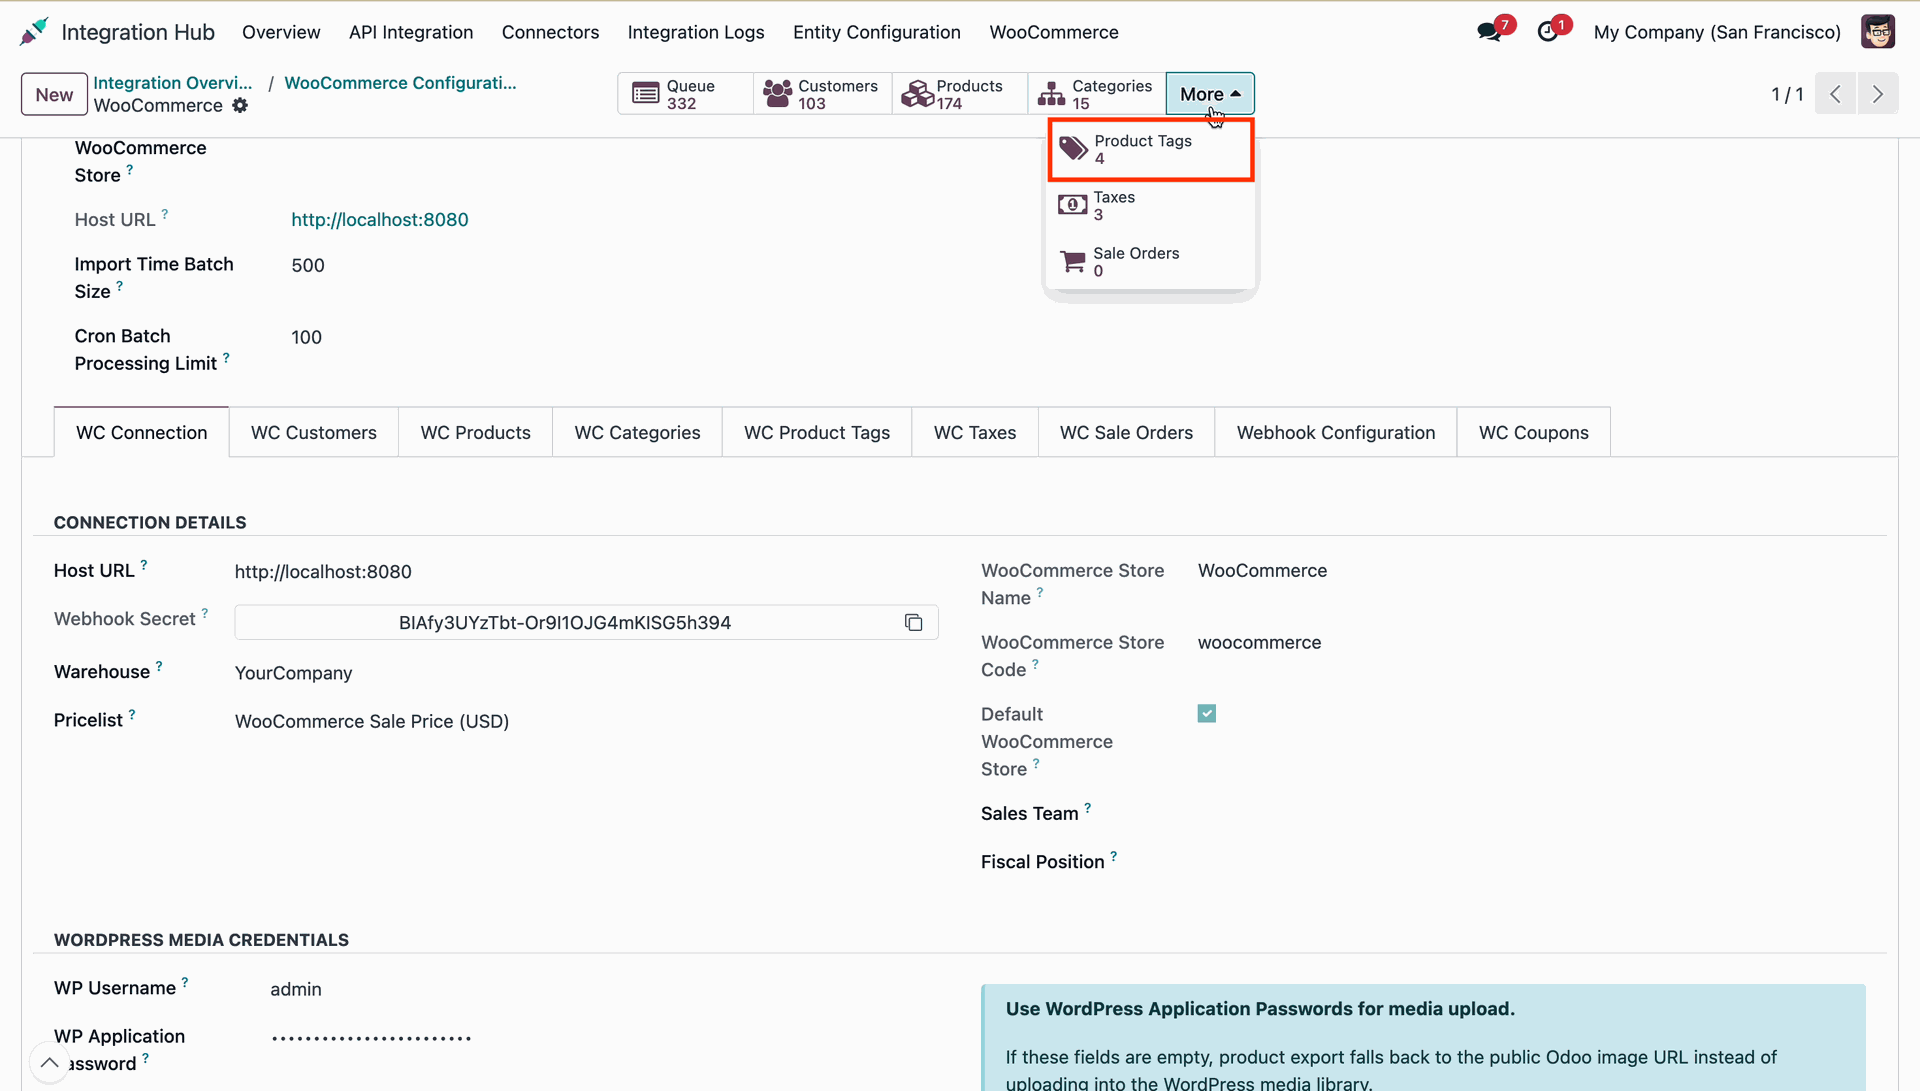Click the Cron Batch Processing Limit value 100
The image size is (1920, 1091).
306,337
